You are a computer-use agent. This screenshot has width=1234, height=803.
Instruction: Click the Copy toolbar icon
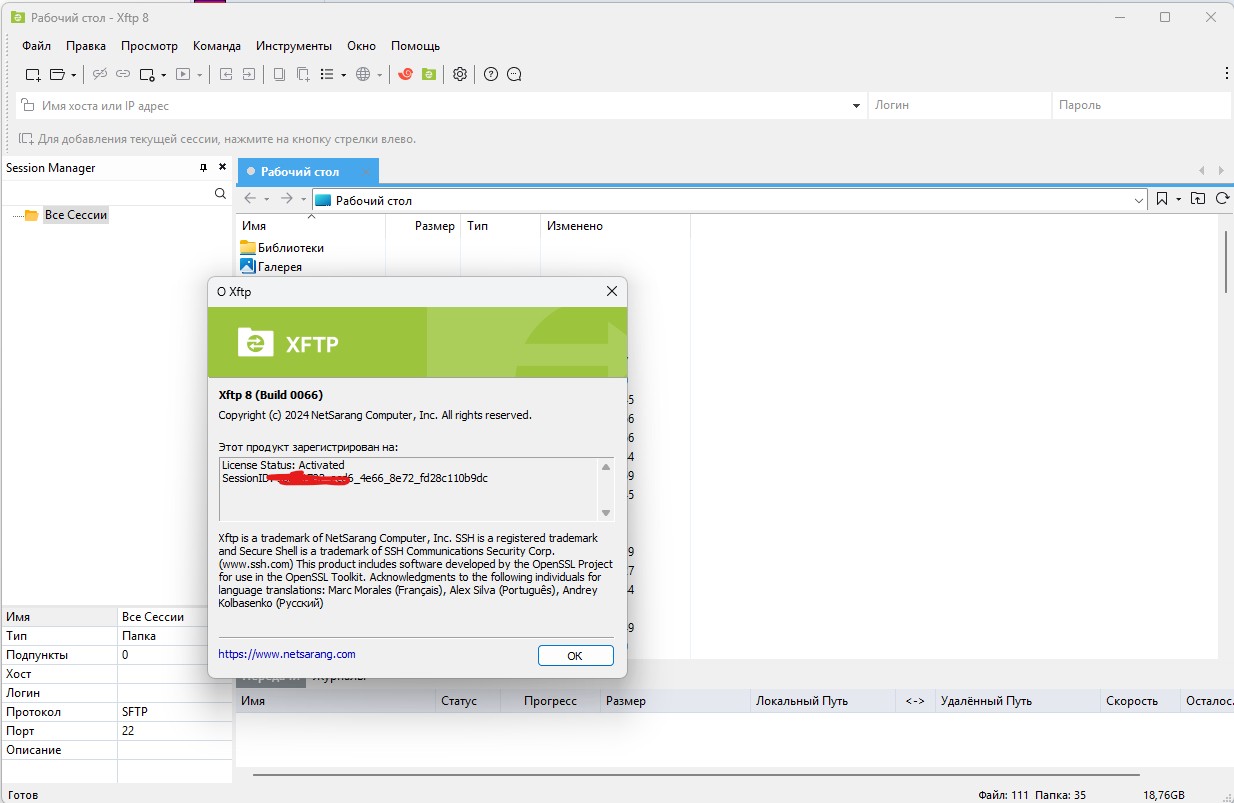pyautogui.click(x=279, y=74)
